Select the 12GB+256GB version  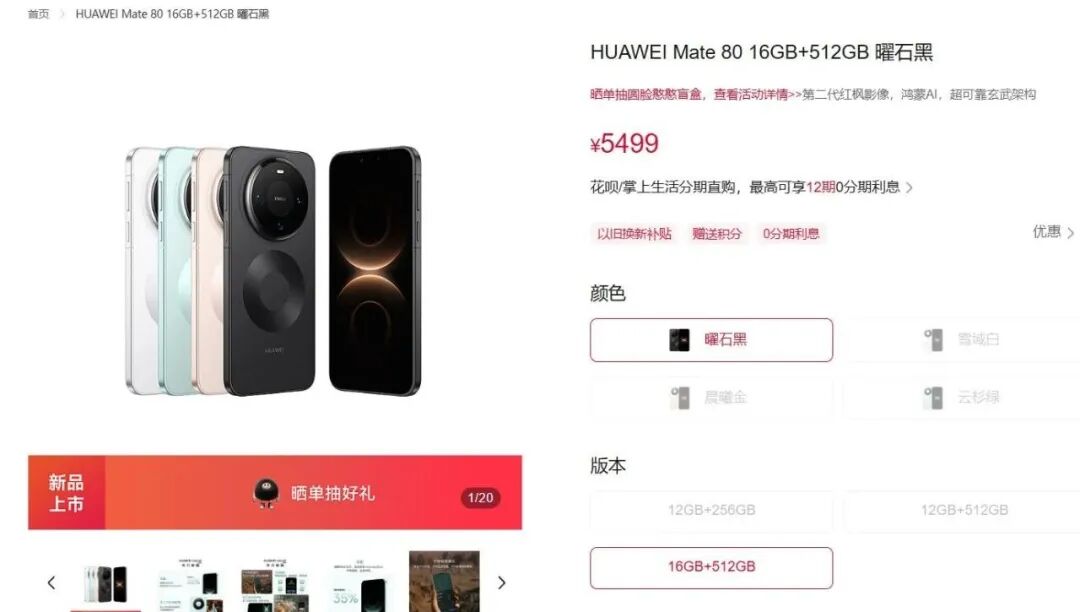click(x=711, y=510)
